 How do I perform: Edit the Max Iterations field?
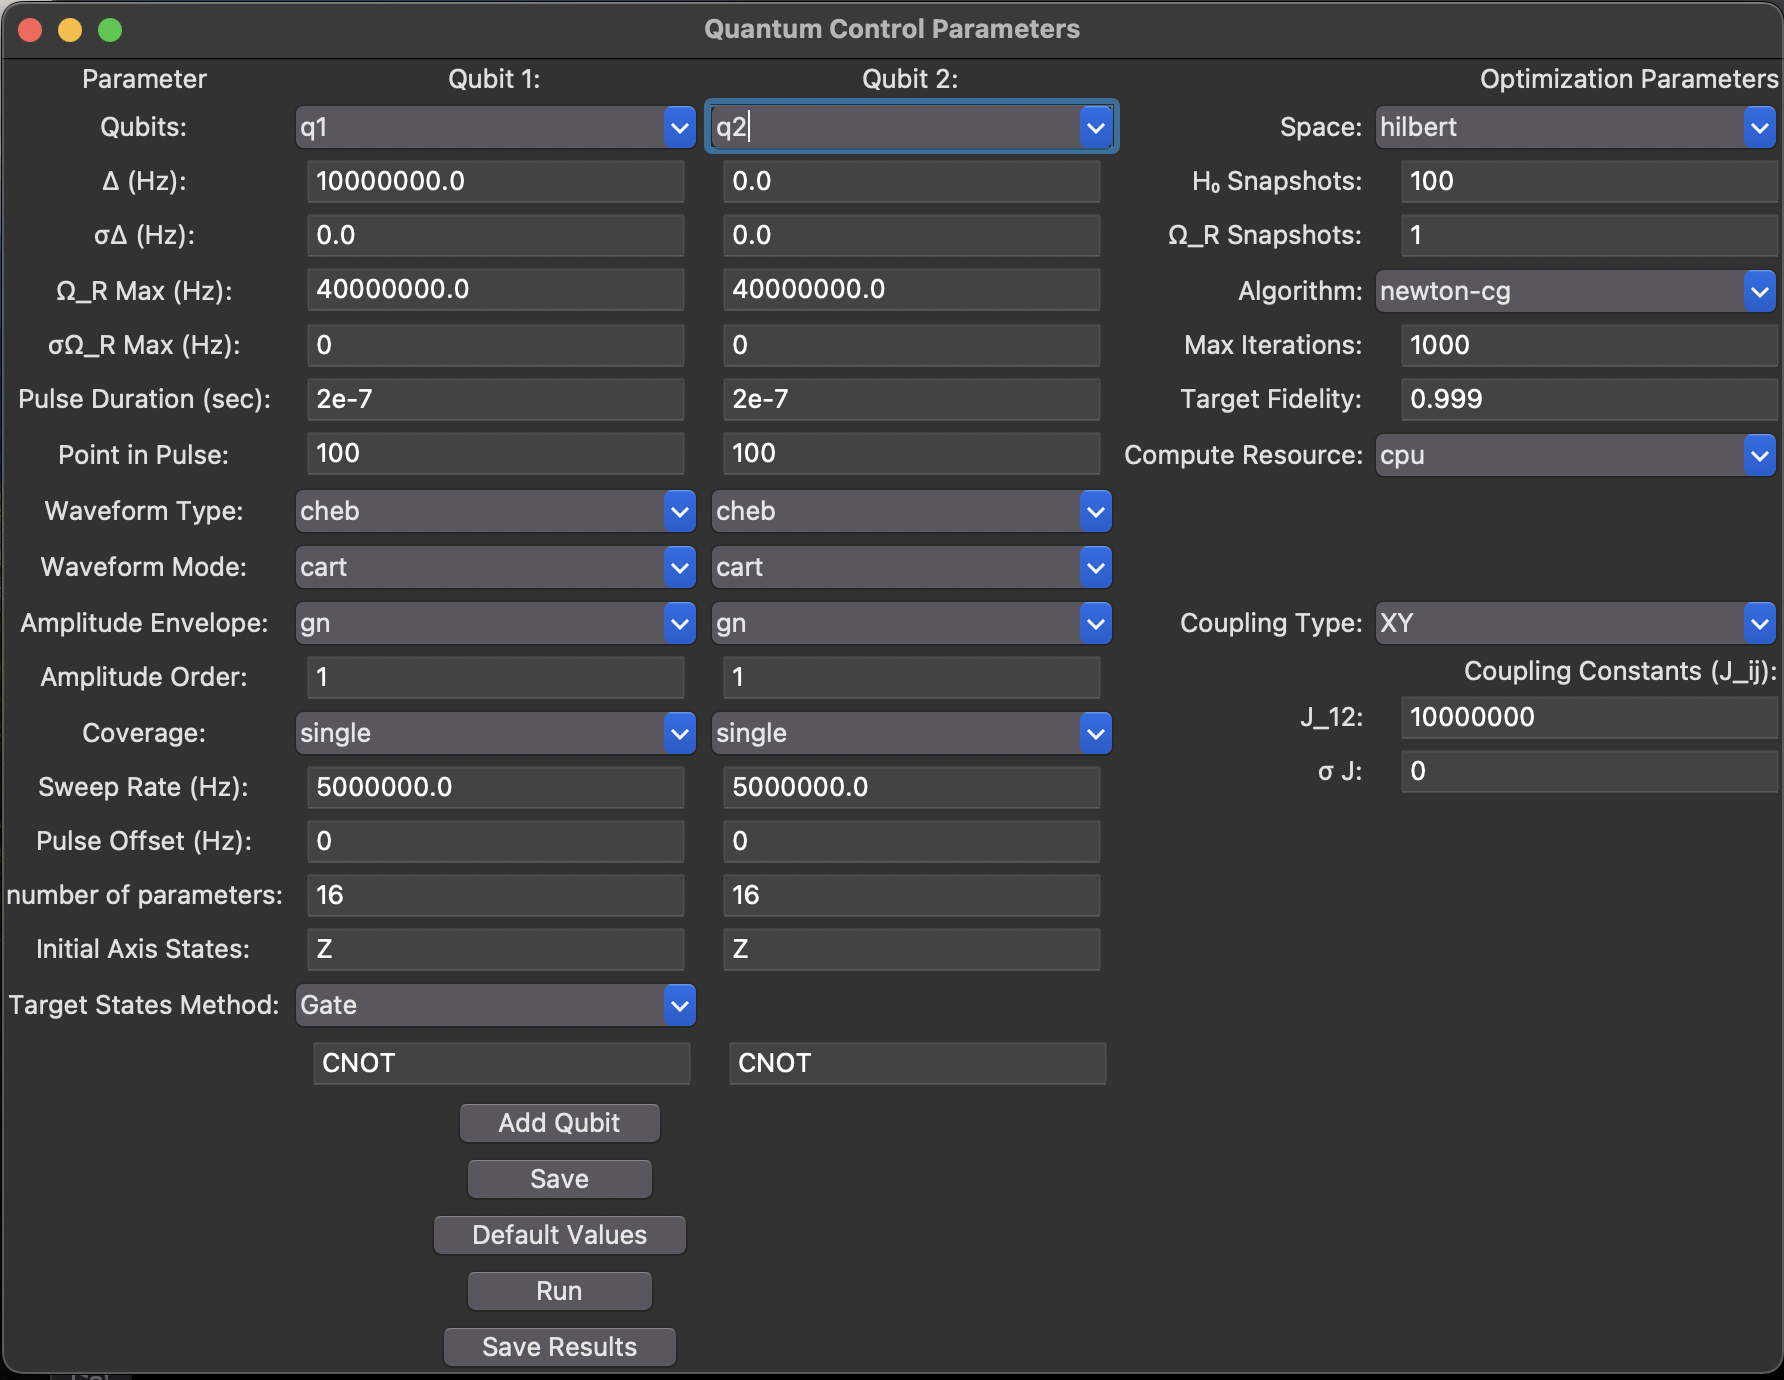coord(1590,345)
